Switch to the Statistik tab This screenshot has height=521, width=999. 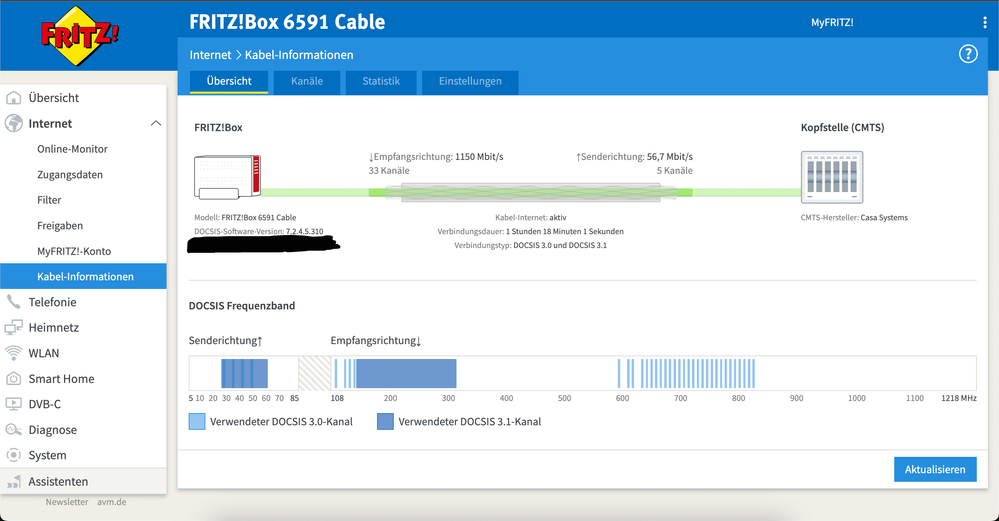click(x=381, y=82)
